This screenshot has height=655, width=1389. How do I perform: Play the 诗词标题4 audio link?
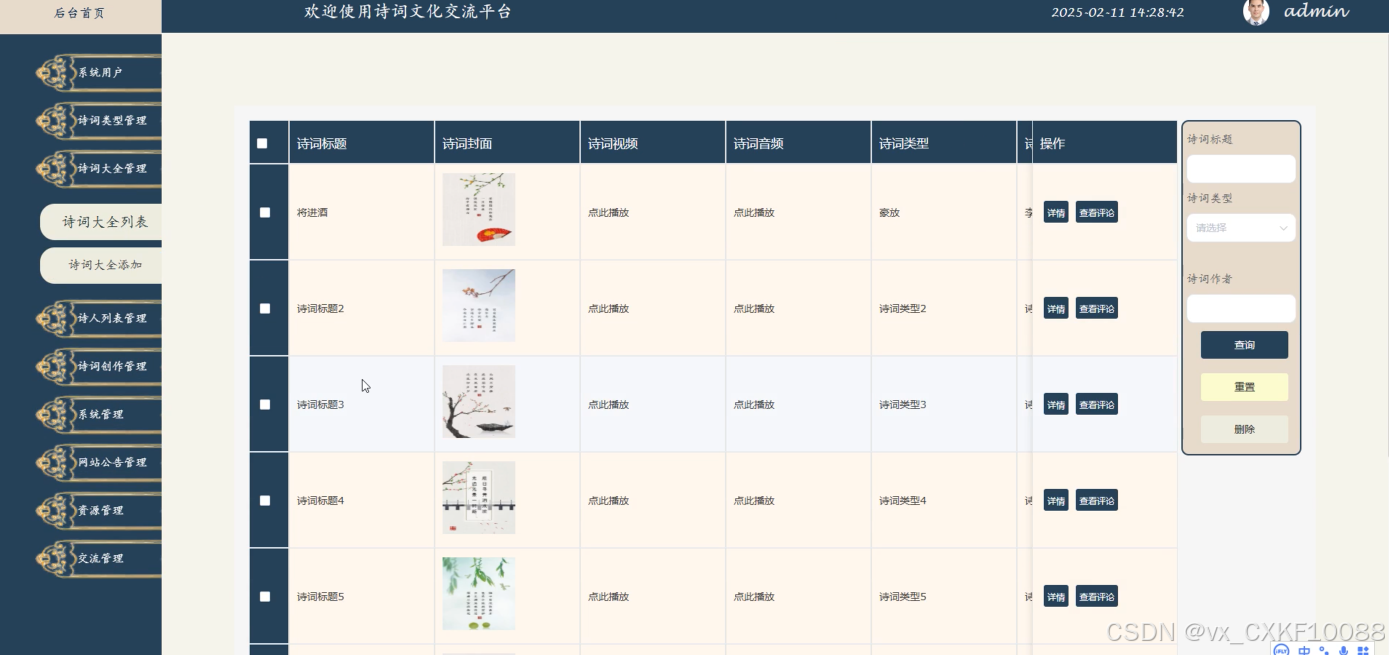[x=754, y=501]
